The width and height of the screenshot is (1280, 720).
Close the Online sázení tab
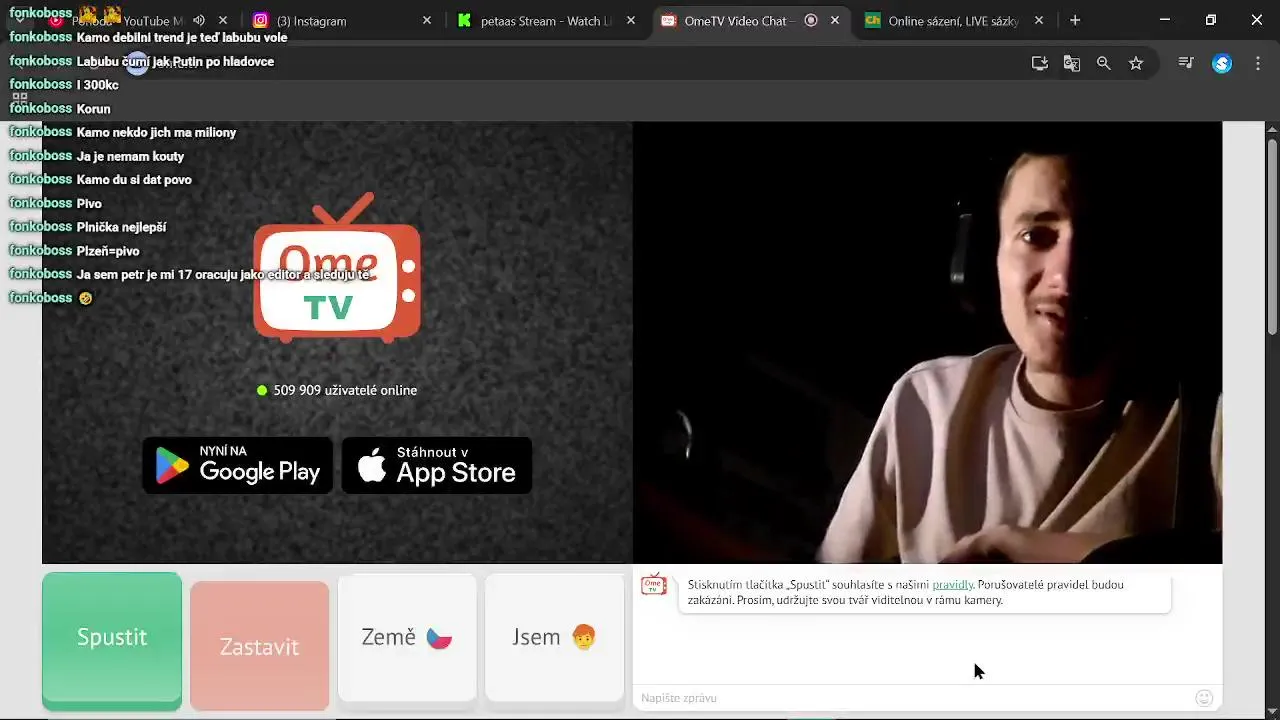(x=1039, y=20)
